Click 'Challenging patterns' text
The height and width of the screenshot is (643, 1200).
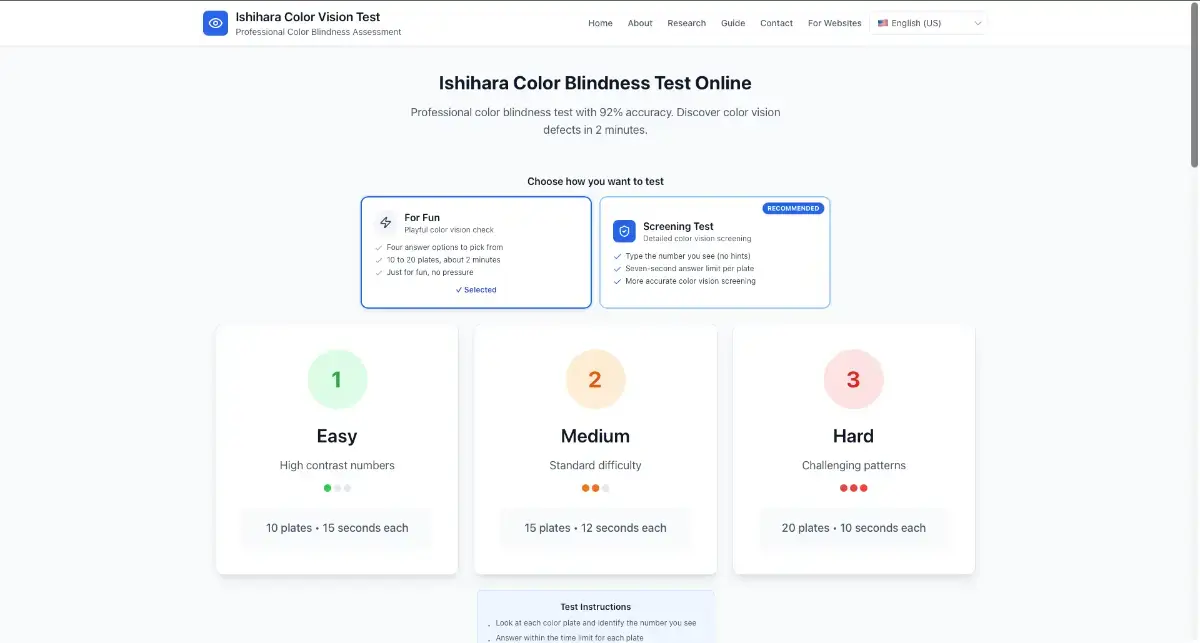[853, 465]
